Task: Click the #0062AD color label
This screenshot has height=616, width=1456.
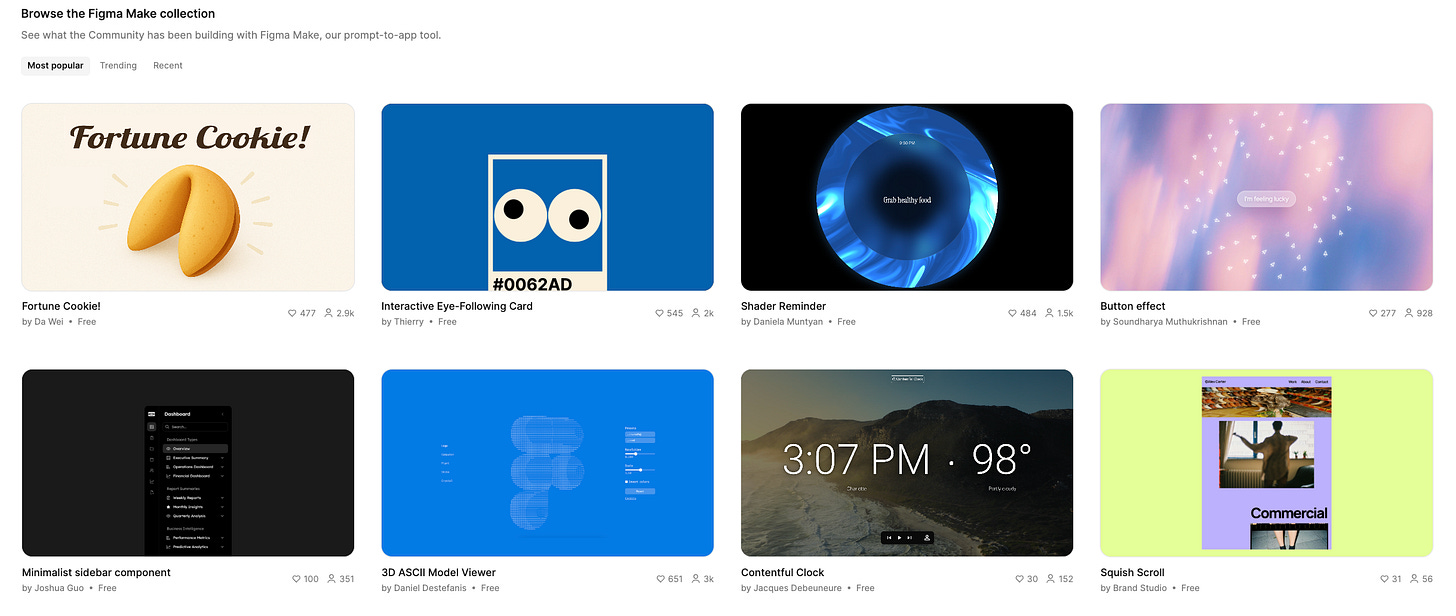Action: click(x=532, y=284)
